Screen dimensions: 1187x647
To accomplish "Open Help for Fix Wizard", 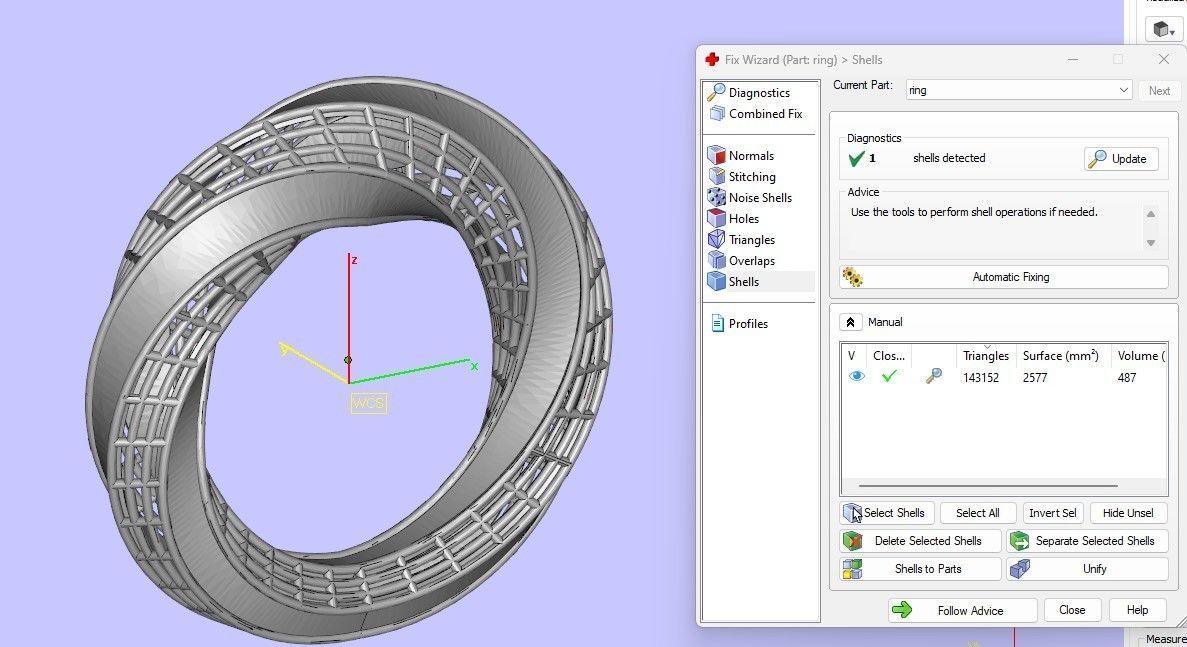I will [x=1137, y=610].
